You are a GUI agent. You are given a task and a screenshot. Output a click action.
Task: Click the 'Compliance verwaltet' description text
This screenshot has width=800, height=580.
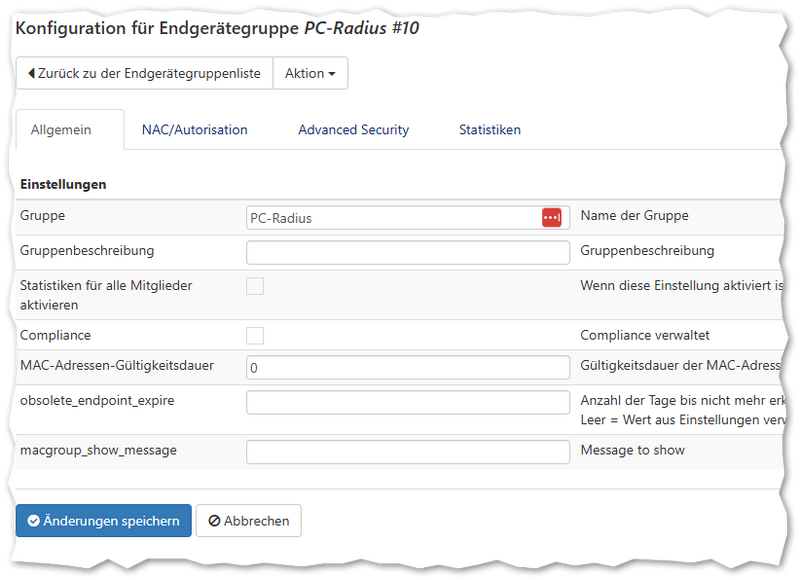pos(645,335)
